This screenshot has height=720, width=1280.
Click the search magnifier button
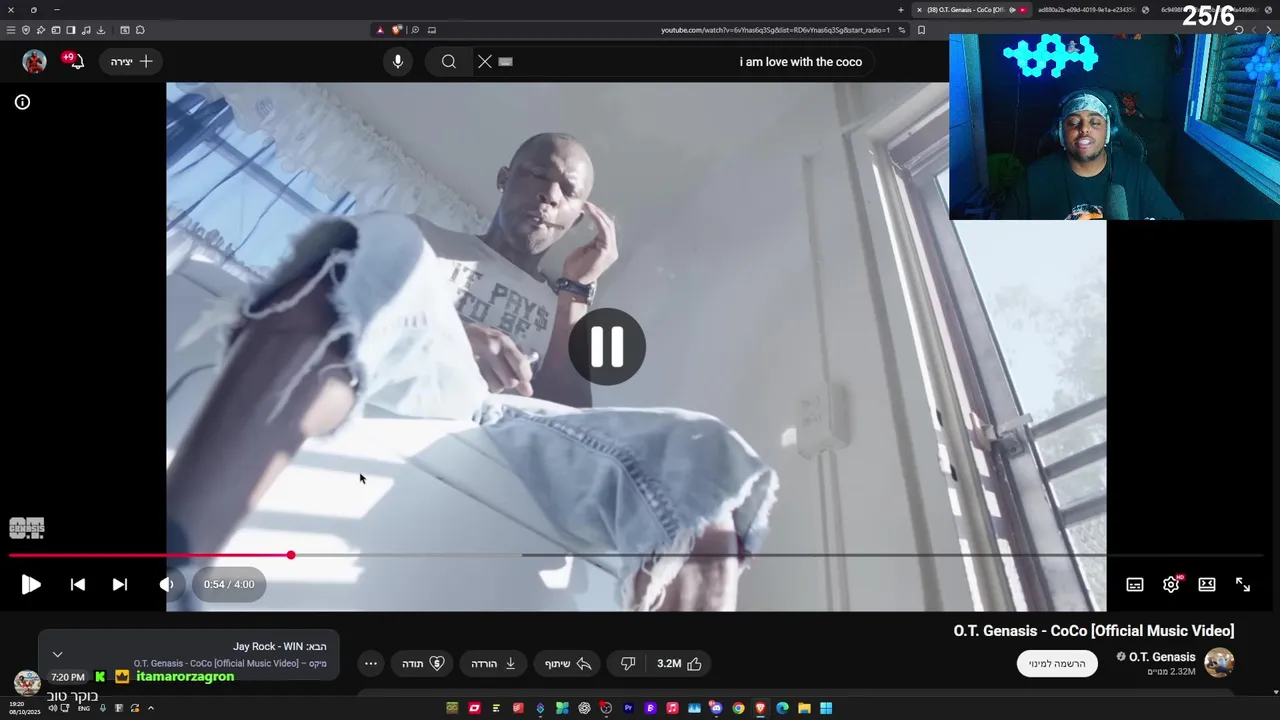(449, 62)
